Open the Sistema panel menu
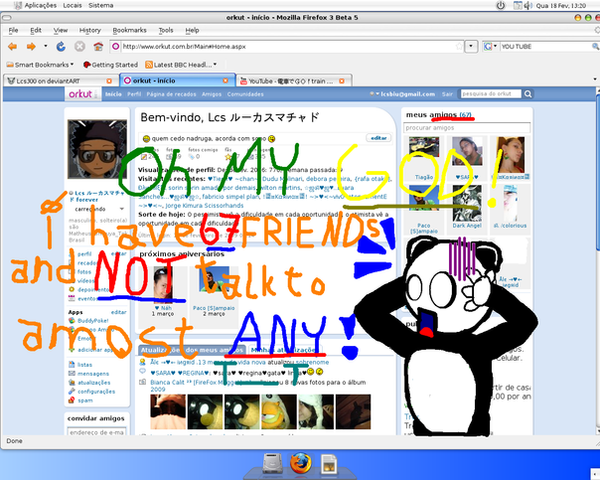Image resolution: width=600 pixels, height=480 pixels. coord(101,5)
